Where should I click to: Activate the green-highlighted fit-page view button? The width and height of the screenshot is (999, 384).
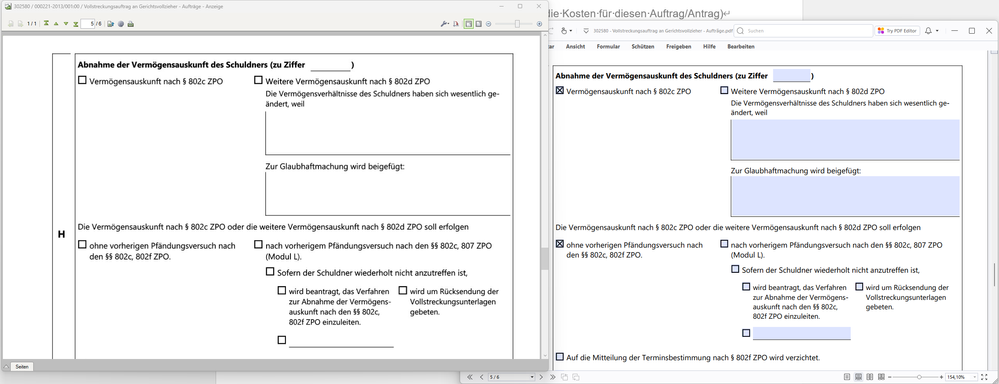469,24
